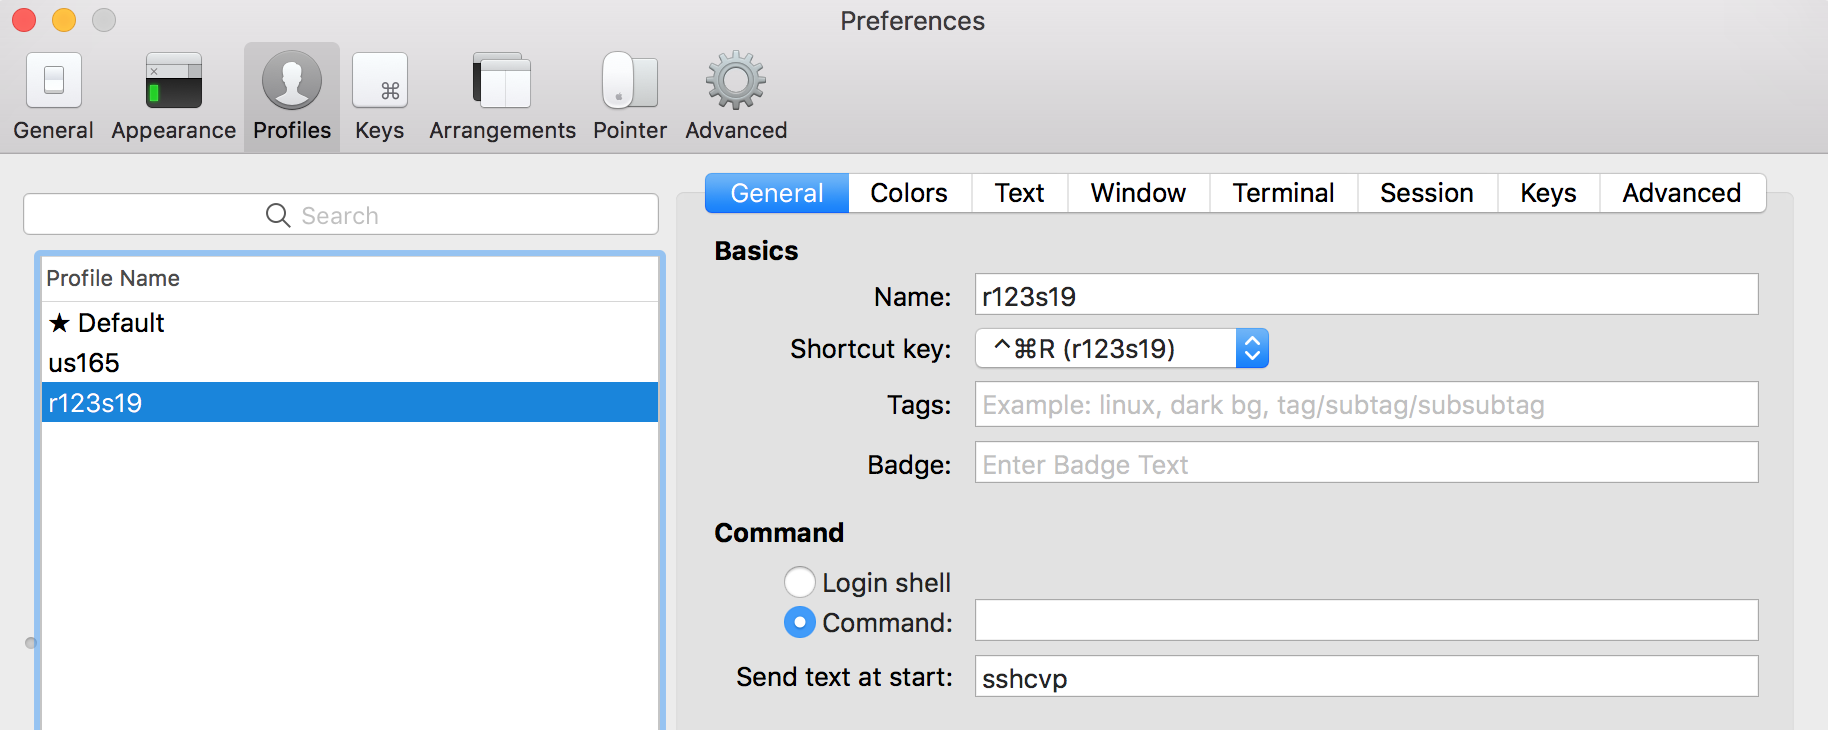Click the Tags input field
The height and width of the screenshot is (730, 1828).
[1367, 404]
